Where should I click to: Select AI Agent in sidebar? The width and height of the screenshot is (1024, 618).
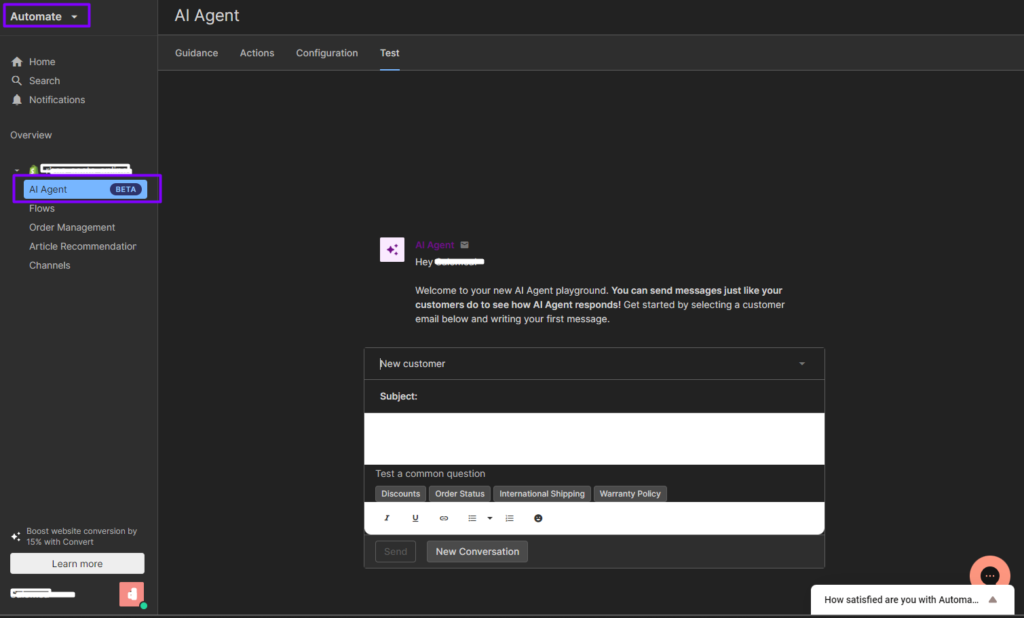pos(86,189)
